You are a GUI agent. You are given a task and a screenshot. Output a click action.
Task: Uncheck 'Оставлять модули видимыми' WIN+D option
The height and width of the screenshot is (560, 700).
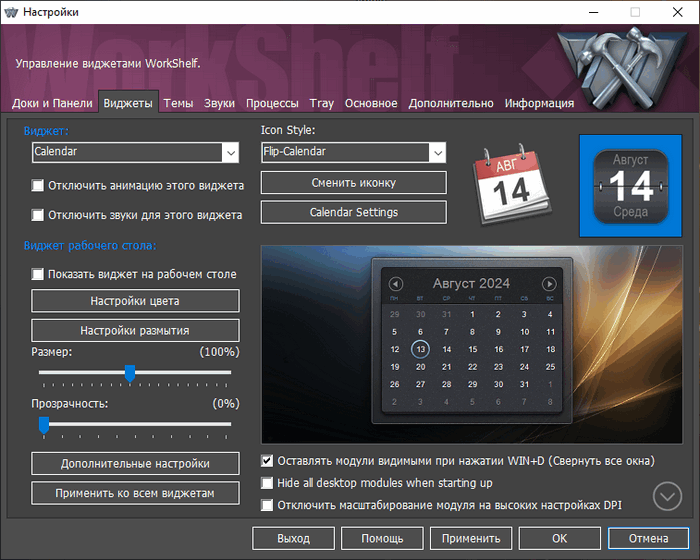point(267,461)
